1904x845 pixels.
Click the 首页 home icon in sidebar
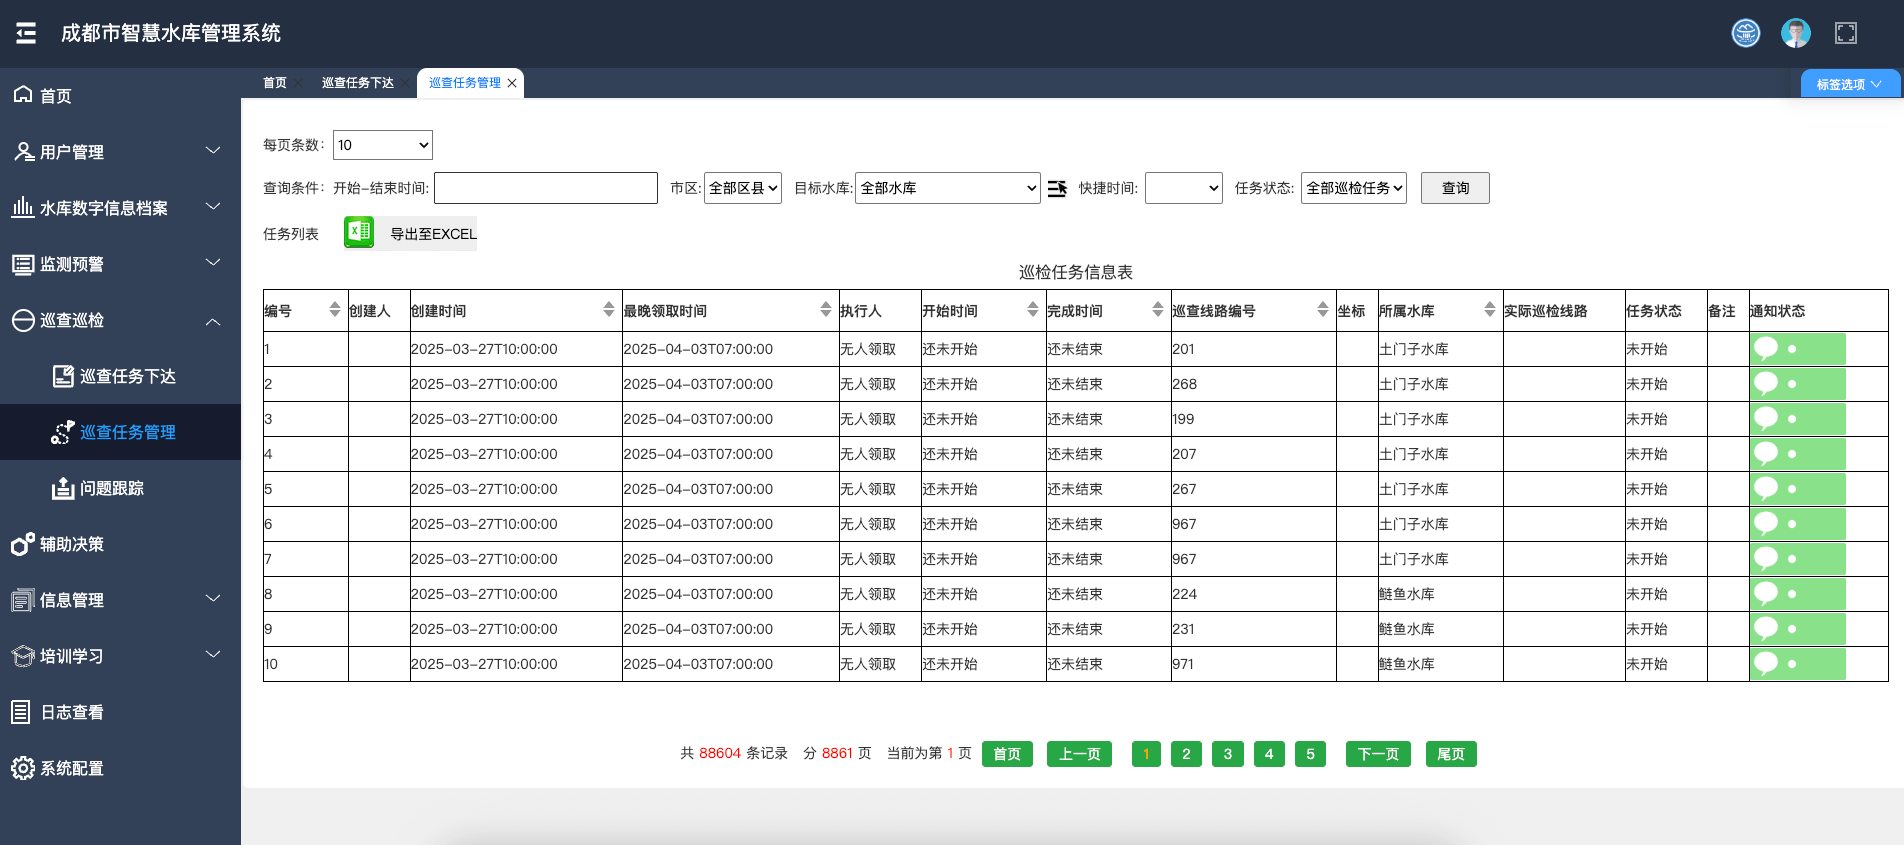tap(23, 95)
